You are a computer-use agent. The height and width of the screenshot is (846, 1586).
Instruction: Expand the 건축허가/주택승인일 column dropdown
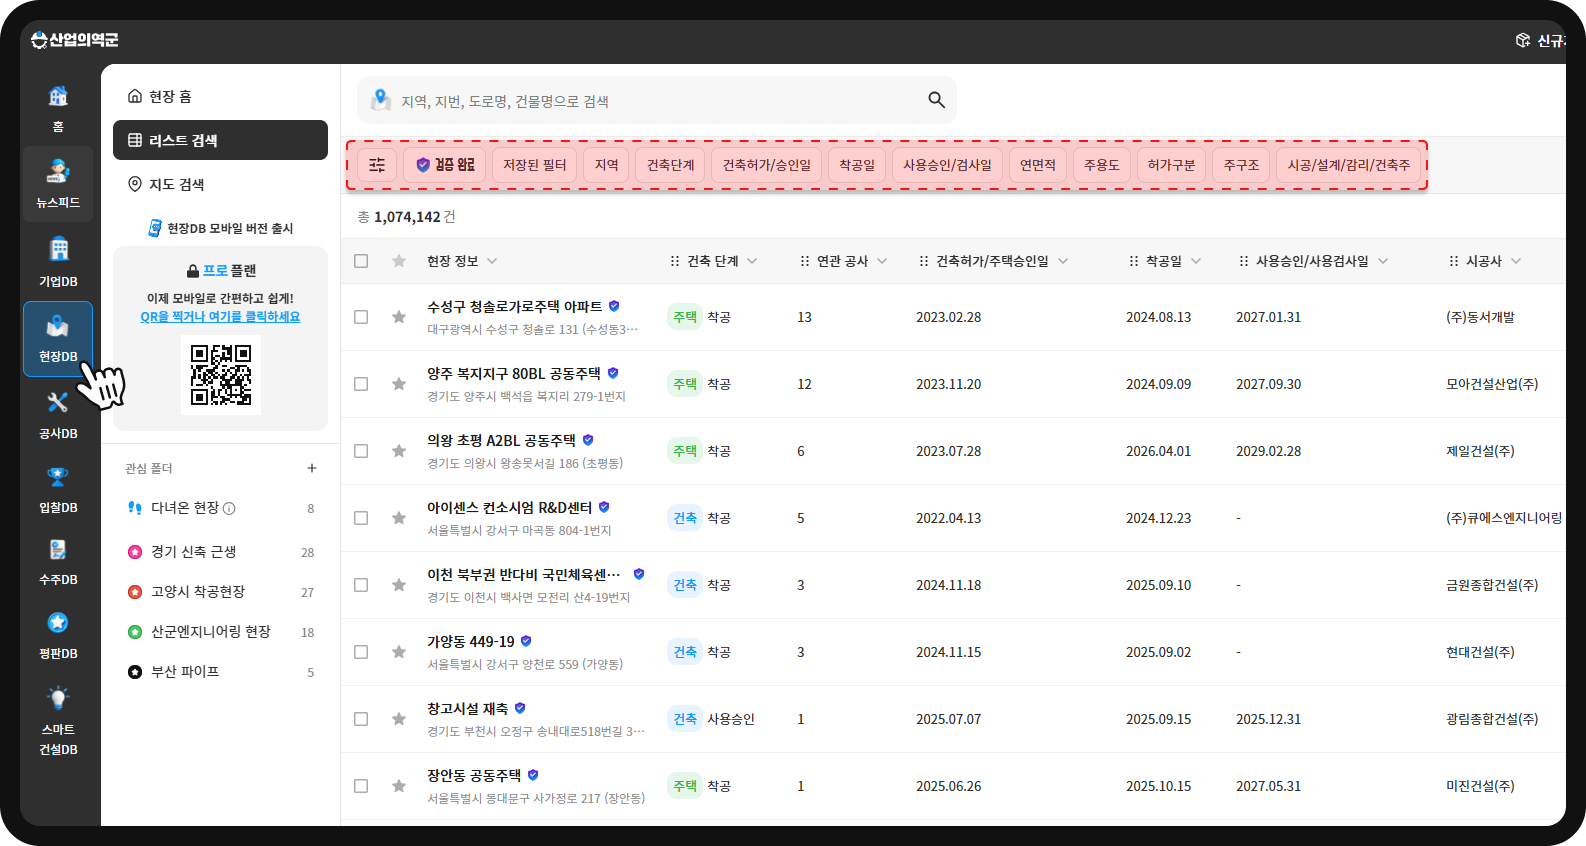[x=1063, y=261]
